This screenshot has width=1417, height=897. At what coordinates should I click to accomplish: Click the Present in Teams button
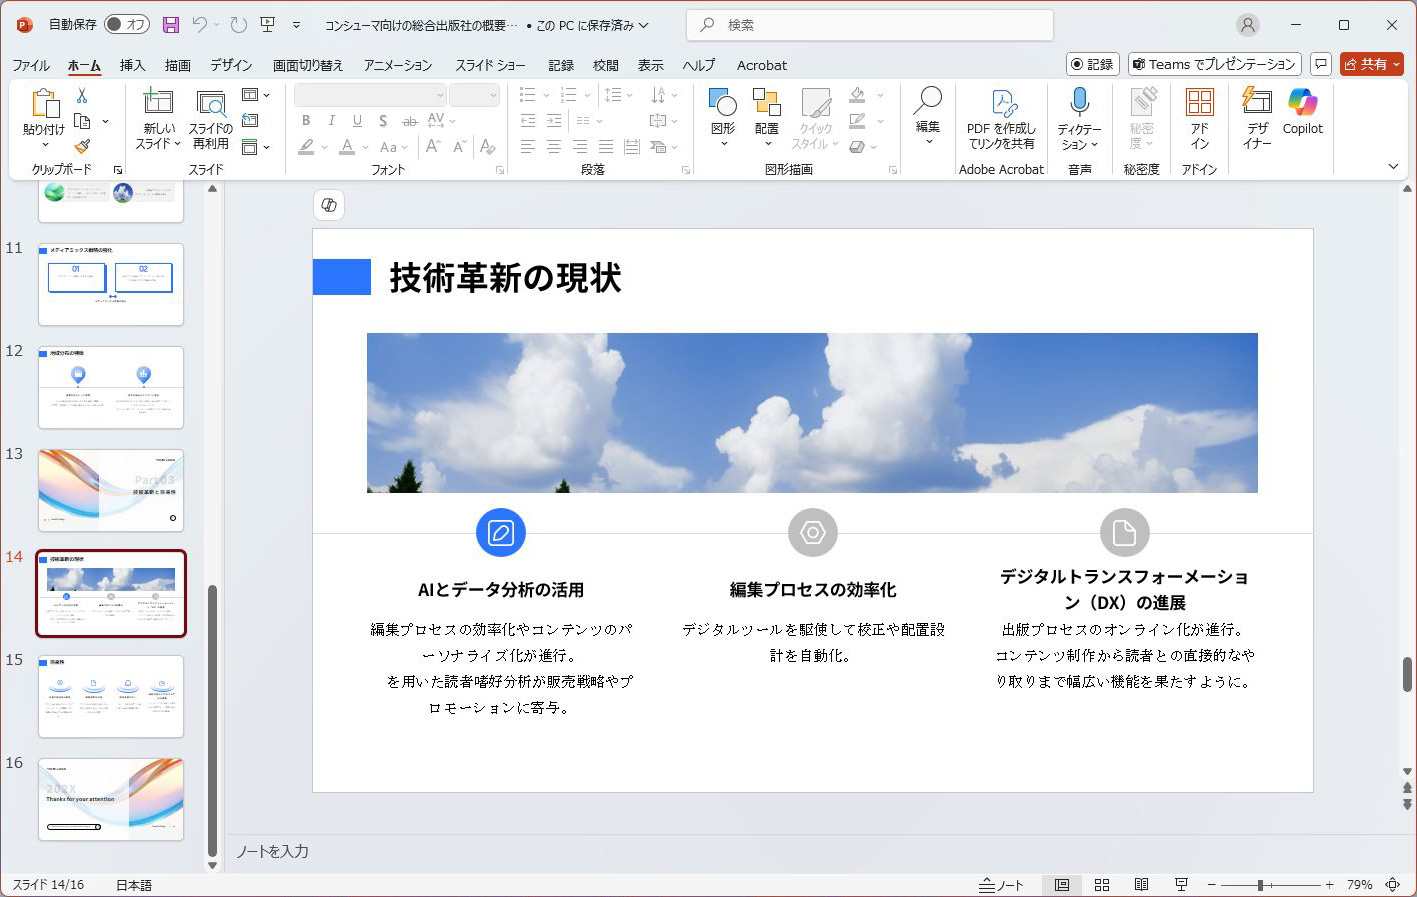1214,64
